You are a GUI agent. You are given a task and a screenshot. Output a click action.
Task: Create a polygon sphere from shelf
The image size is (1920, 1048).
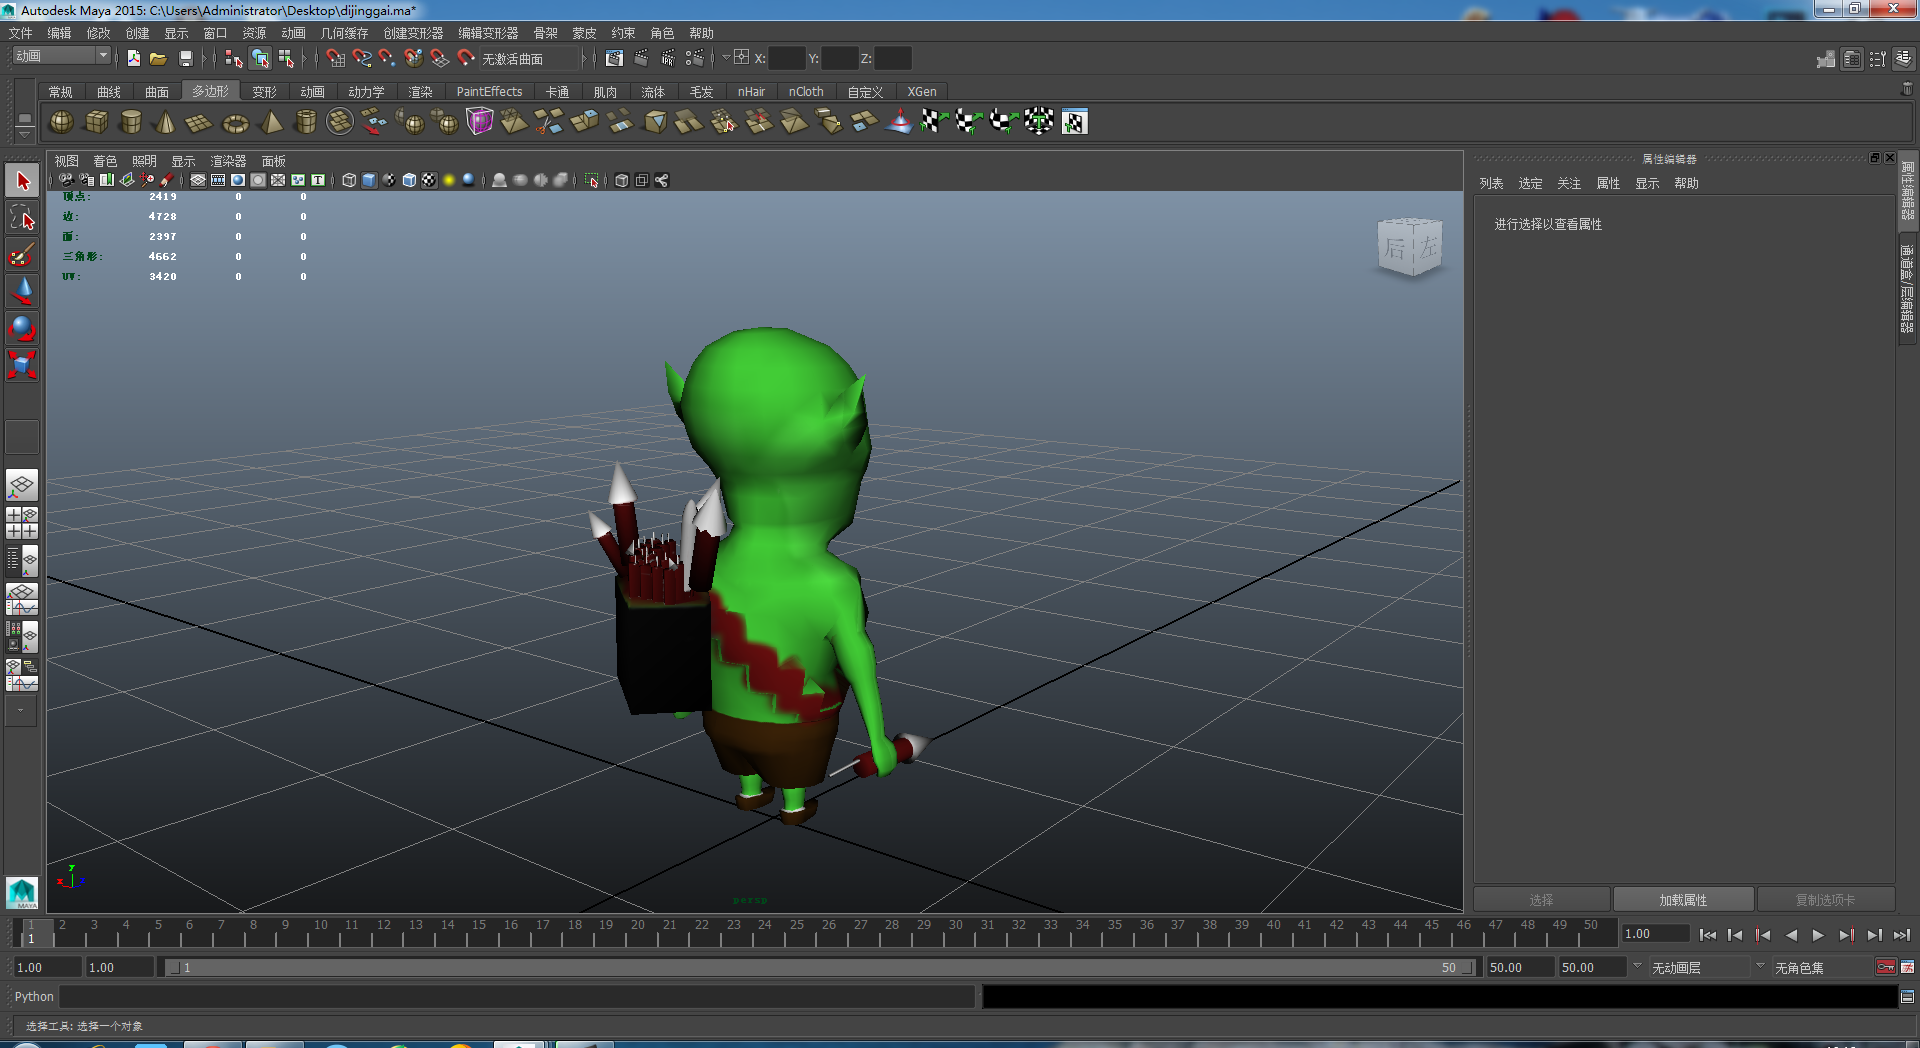61,122
